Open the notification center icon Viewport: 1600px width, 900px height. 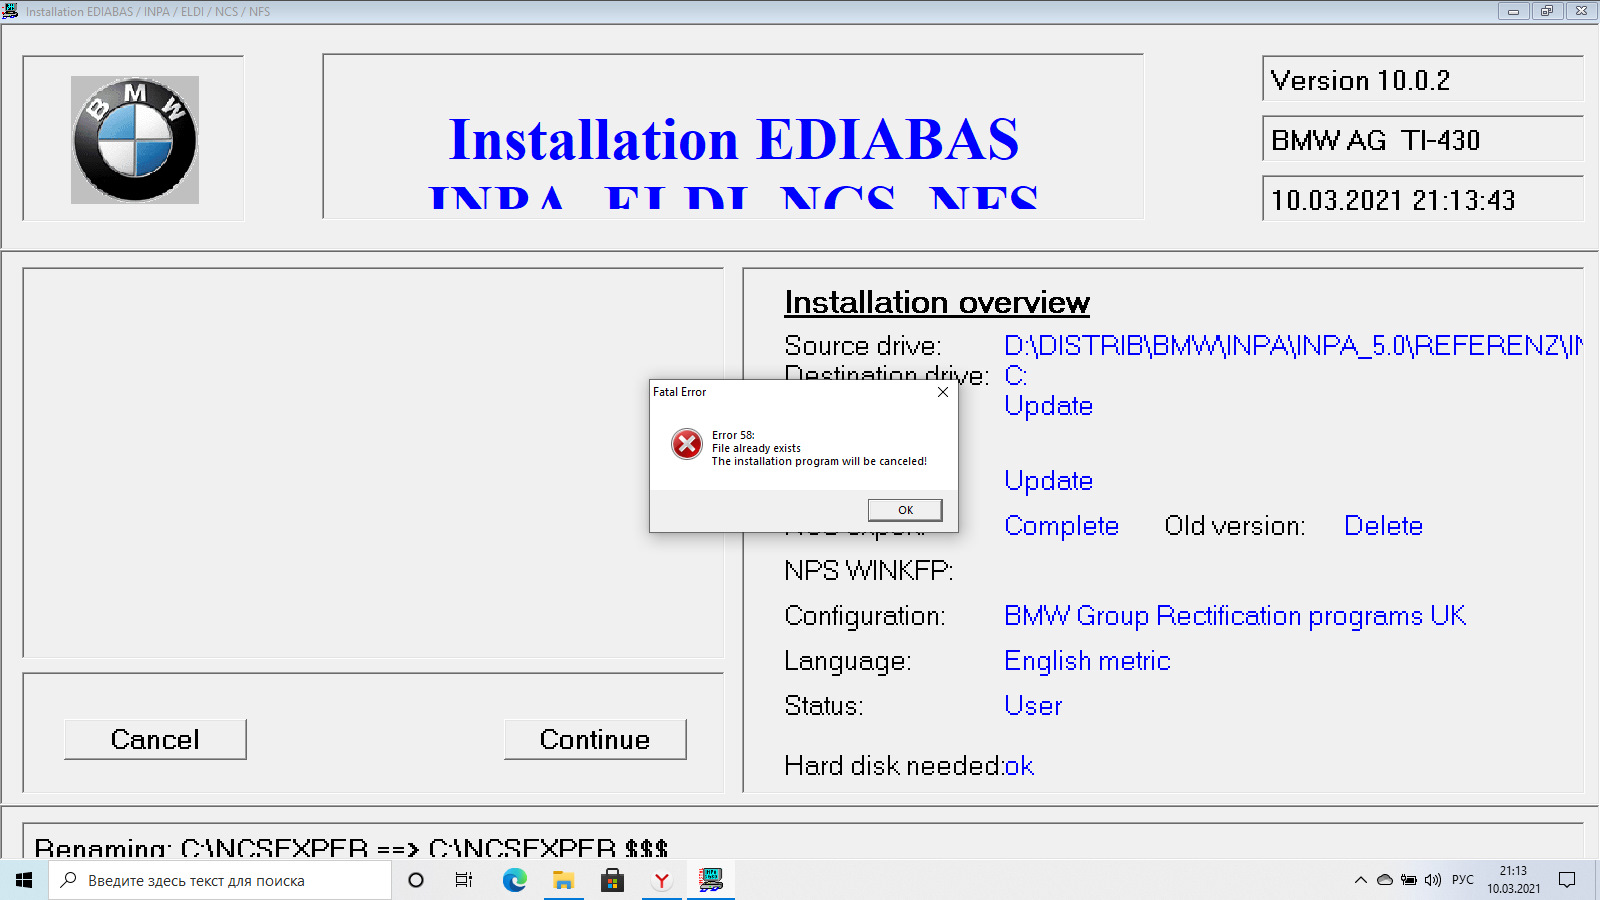click(1567, 880)
